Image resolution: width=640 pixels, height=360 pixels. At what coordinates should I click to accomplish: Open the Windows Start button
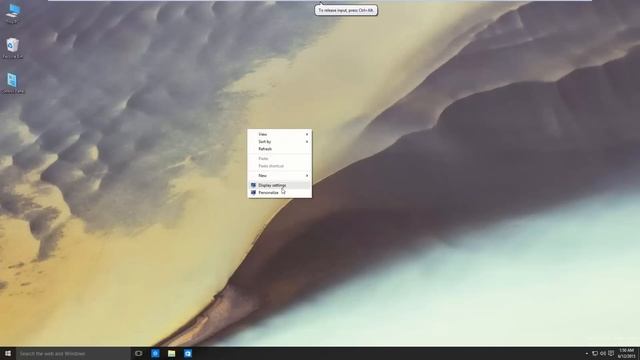8,353
